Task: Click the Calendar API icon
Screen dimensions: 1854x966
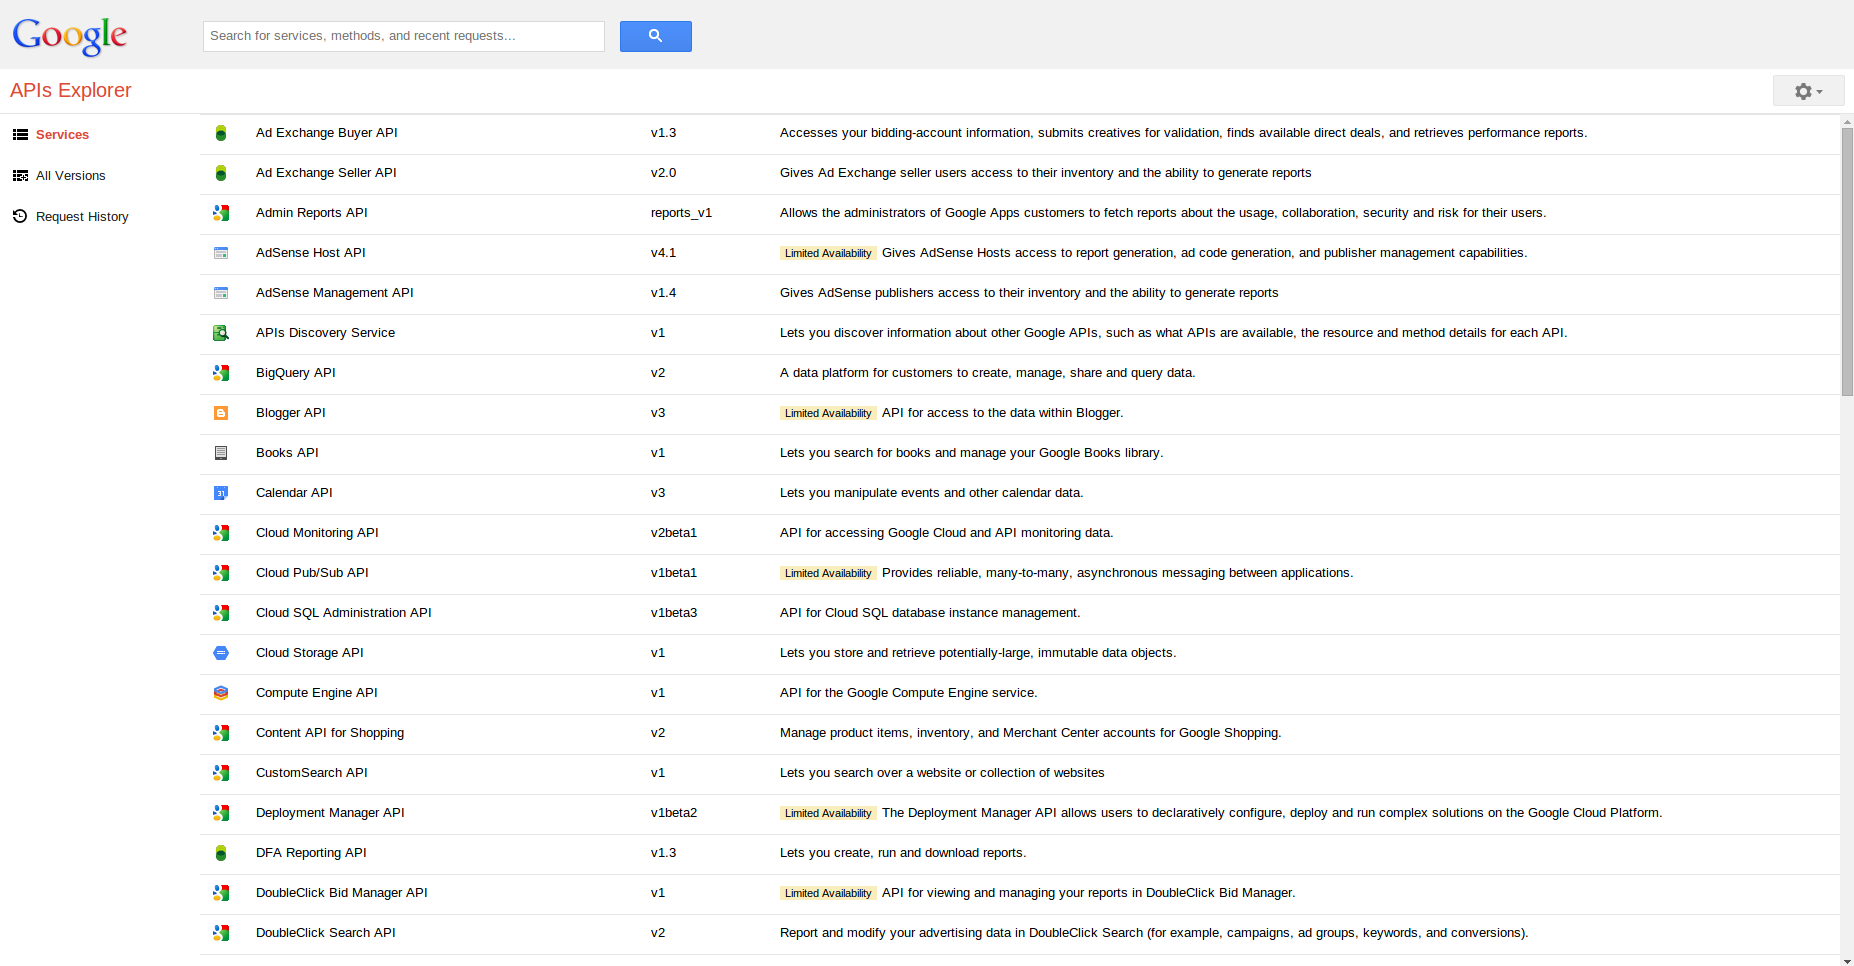Action: click(x=221, y=493)
